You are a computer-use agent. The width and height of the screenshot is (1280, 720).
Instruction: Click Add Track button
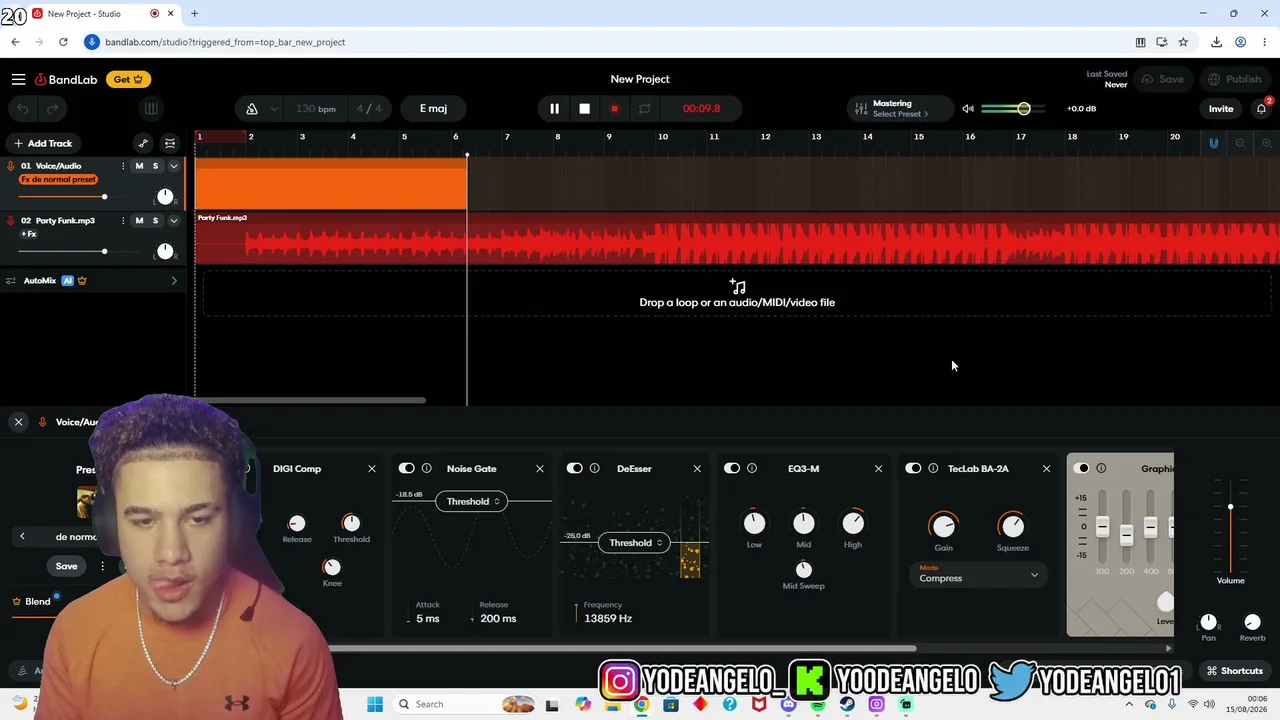click(43, 143)
